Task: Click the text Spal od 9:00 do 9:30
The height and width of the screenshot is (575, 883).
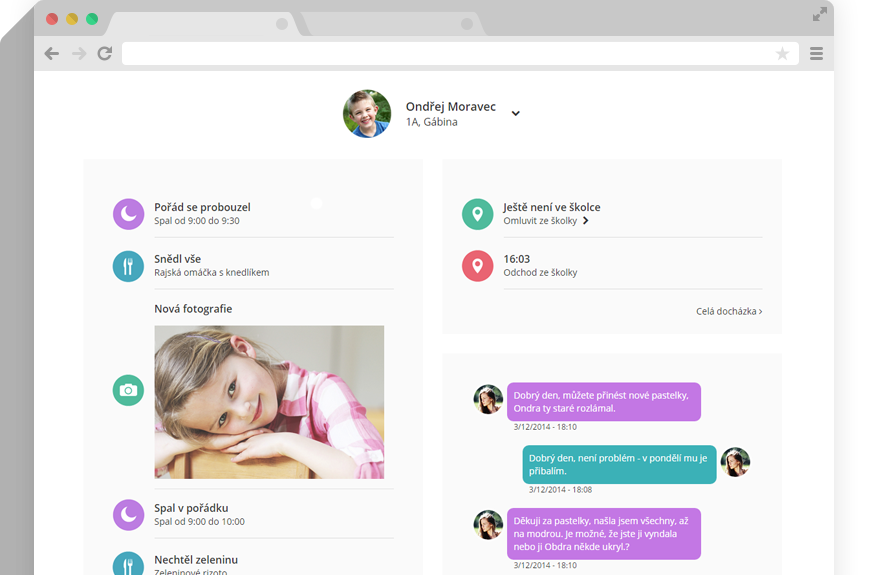Action: (x=197, y=221)
